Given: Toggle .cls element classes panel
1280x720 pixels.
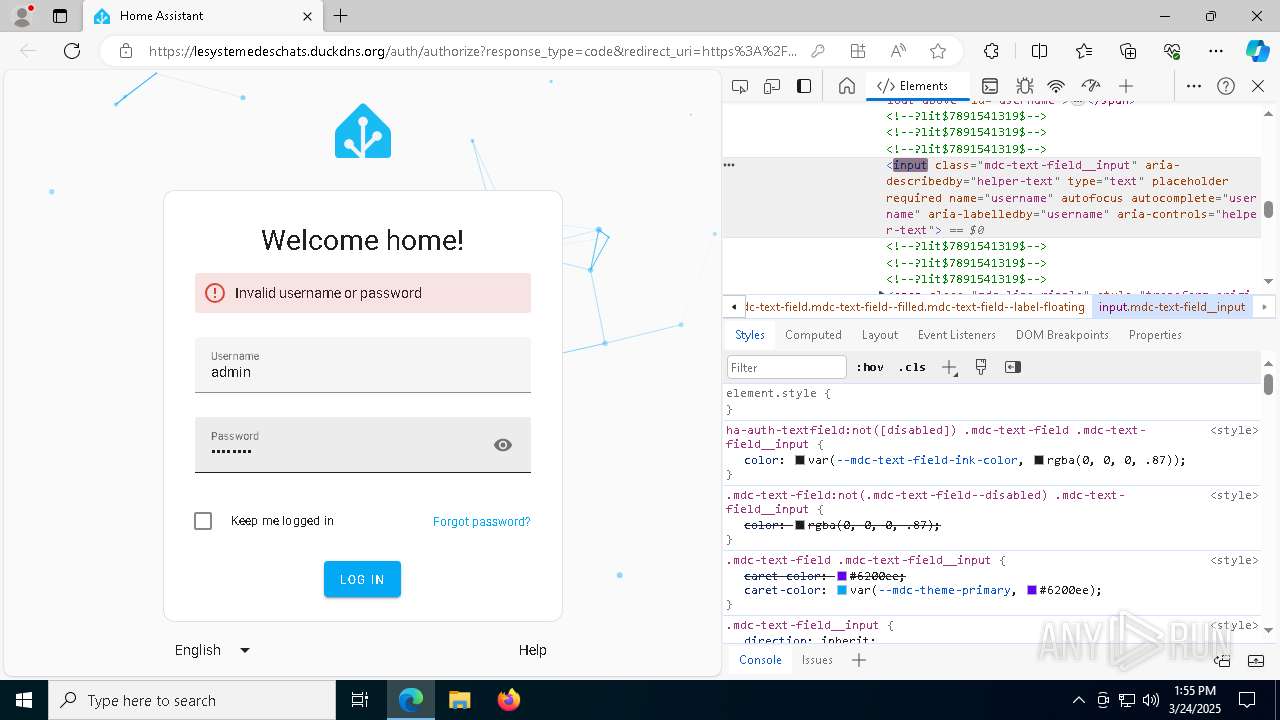Looking at the screenshot, I should coord(912,367).
